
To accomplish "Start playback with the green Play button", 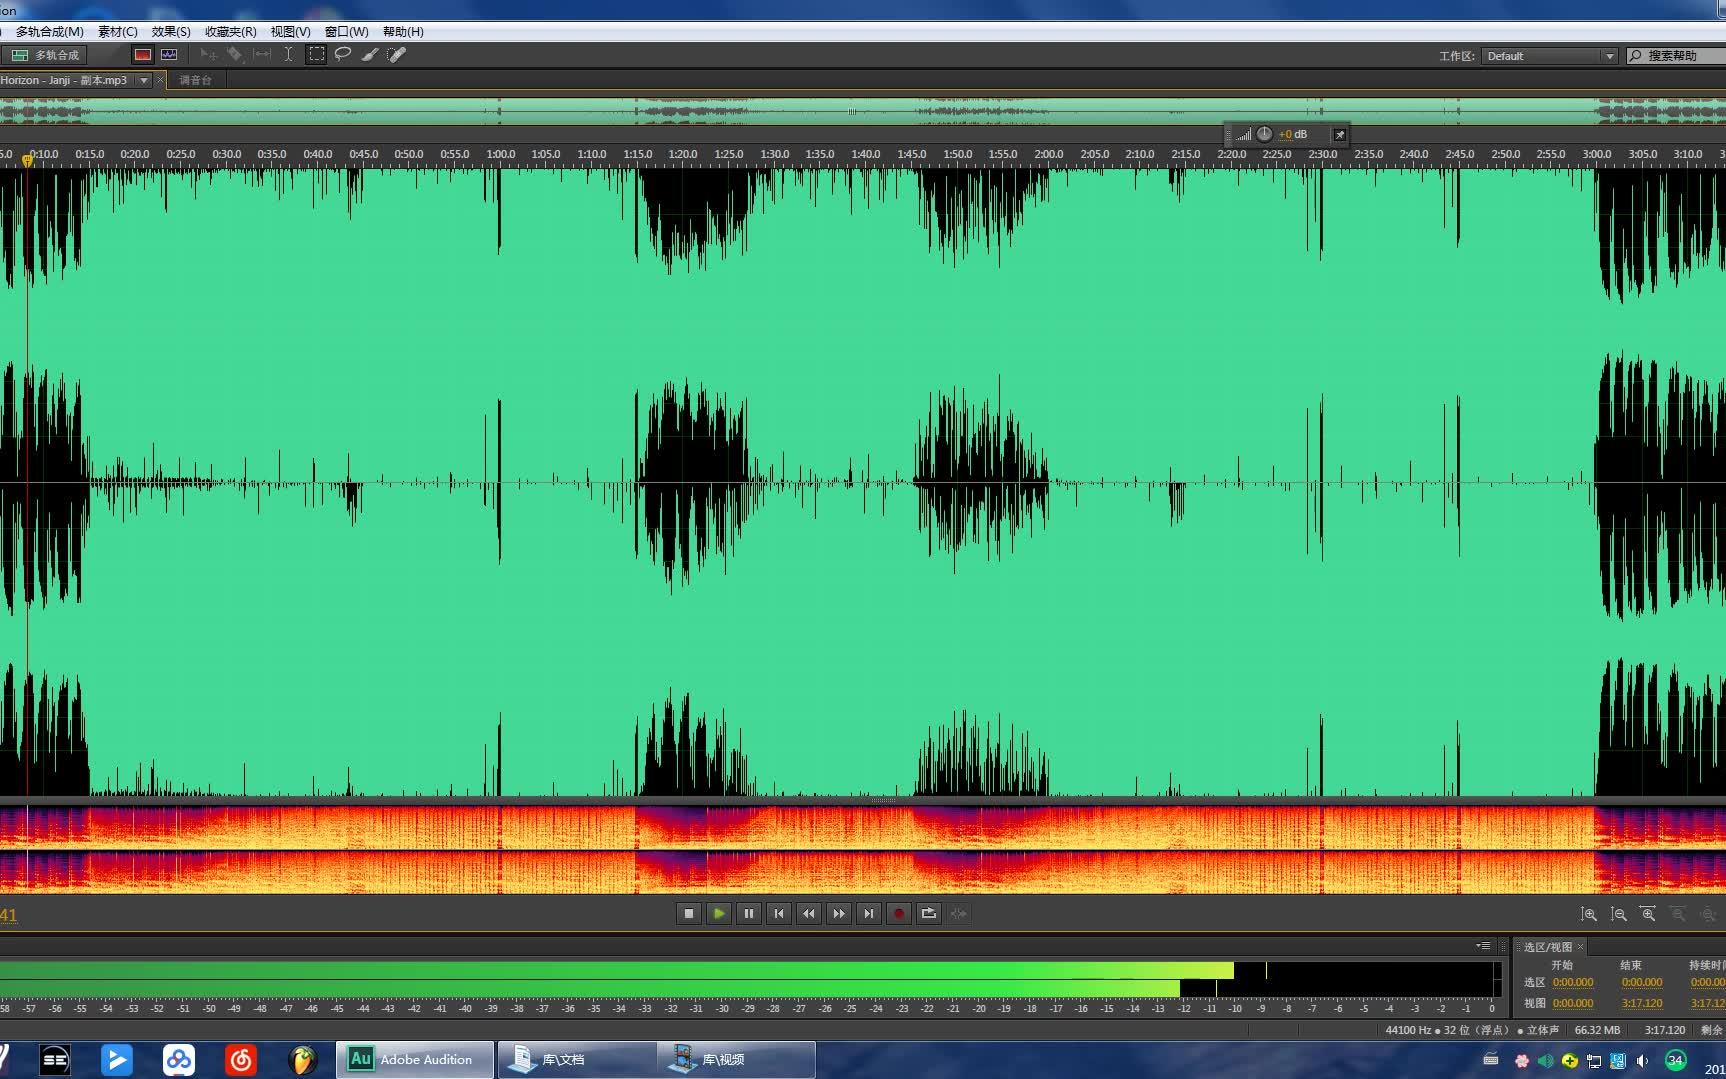I will [718, 913].
